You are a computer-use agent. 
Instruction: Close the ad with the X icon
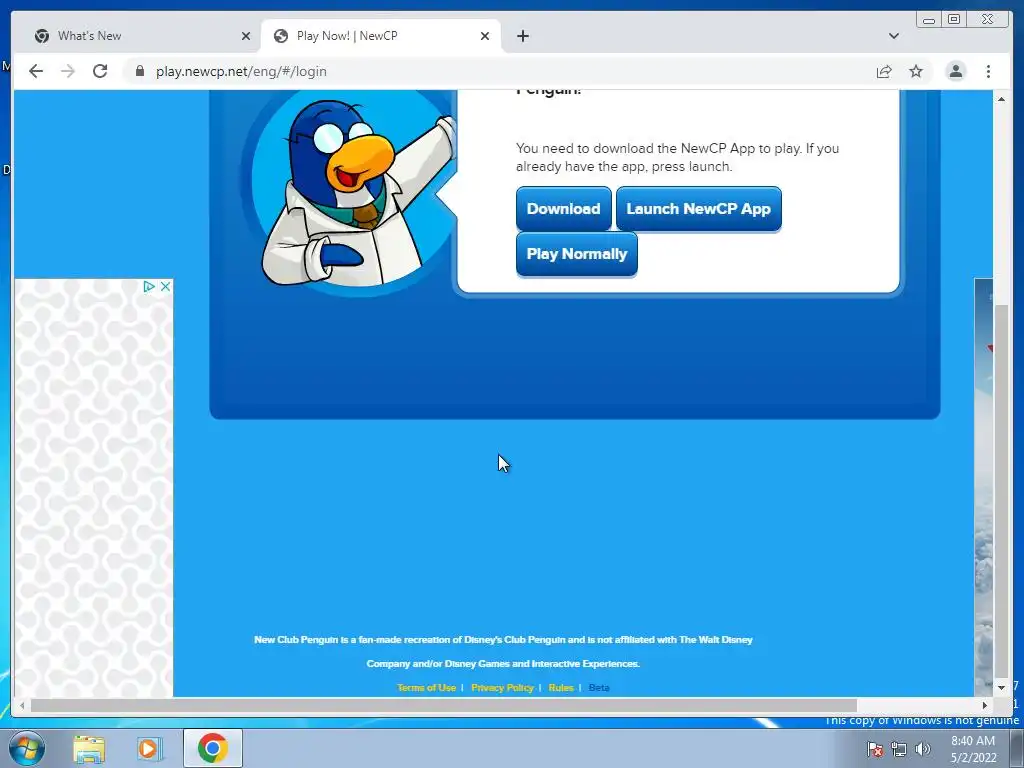coord(166,286)
